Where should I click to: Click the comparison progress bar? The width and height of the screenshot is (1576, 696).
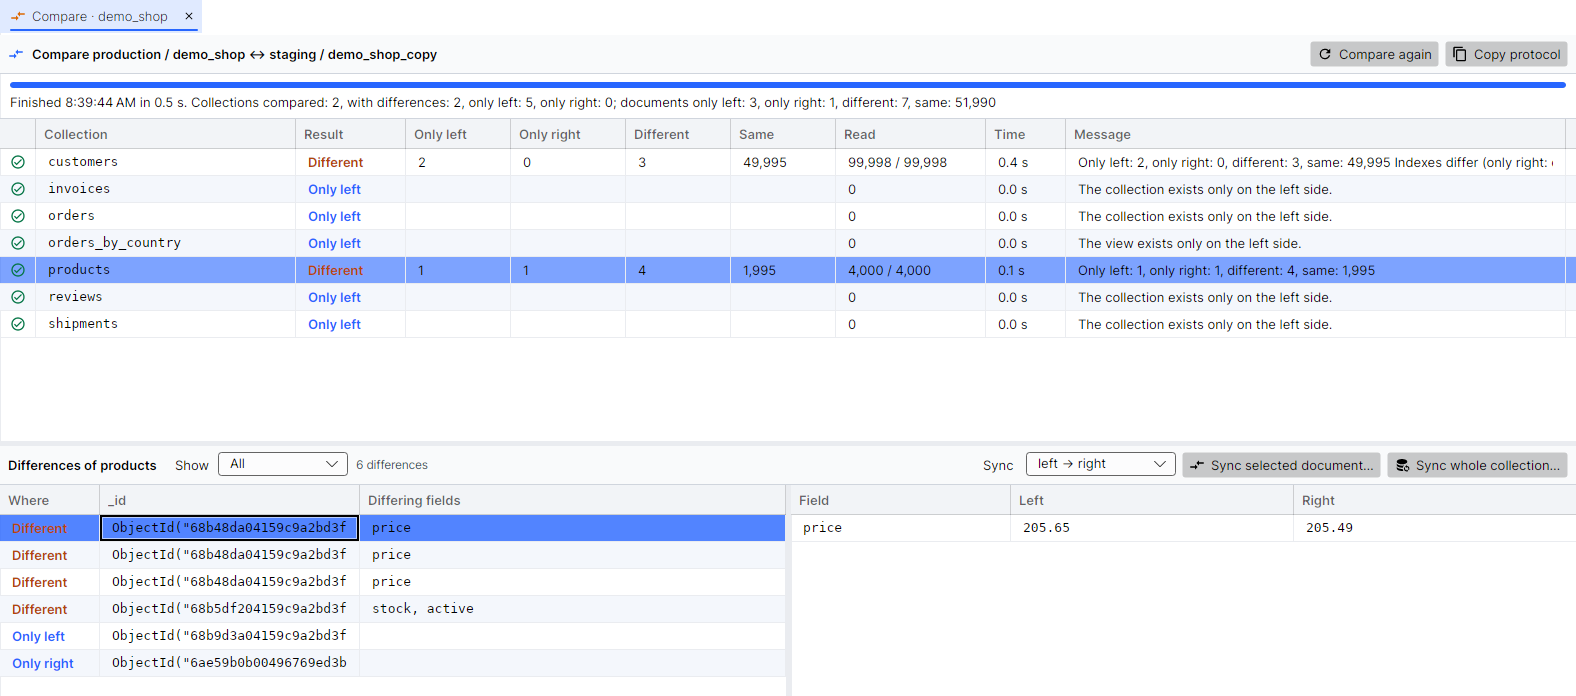(x=788, y=85)
